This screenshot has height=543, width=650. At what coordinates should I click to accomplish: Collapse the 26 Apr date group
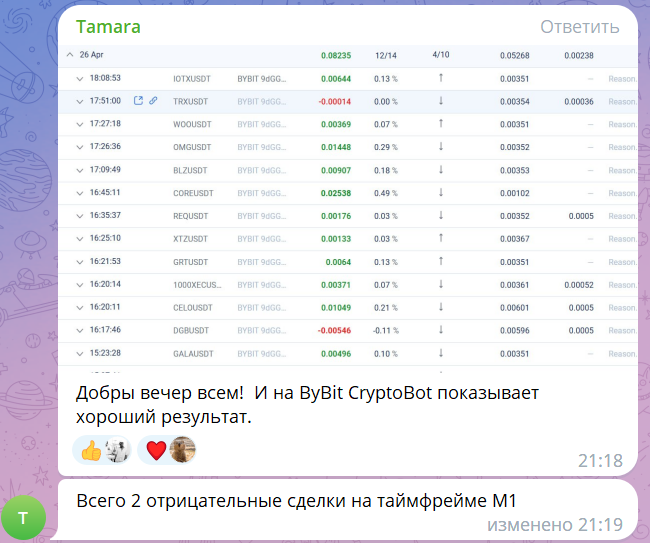point(70,55)
